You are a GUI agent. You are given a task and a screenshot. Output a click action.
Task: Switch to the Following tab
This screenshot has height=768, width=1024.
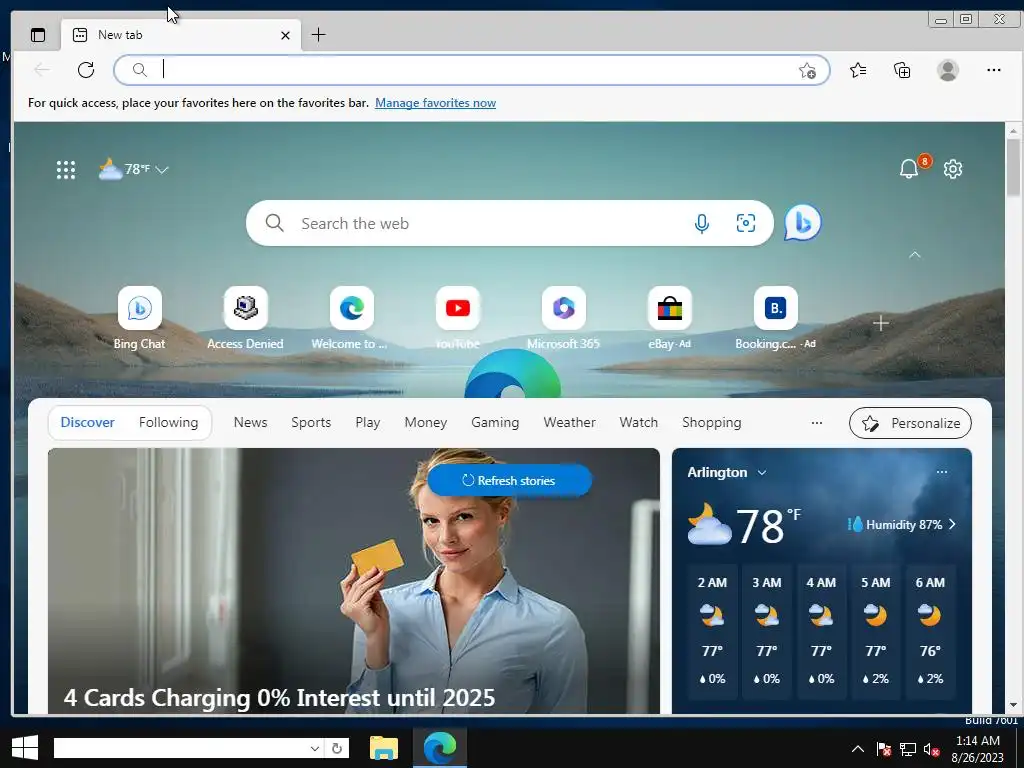(x=168, y=423)
